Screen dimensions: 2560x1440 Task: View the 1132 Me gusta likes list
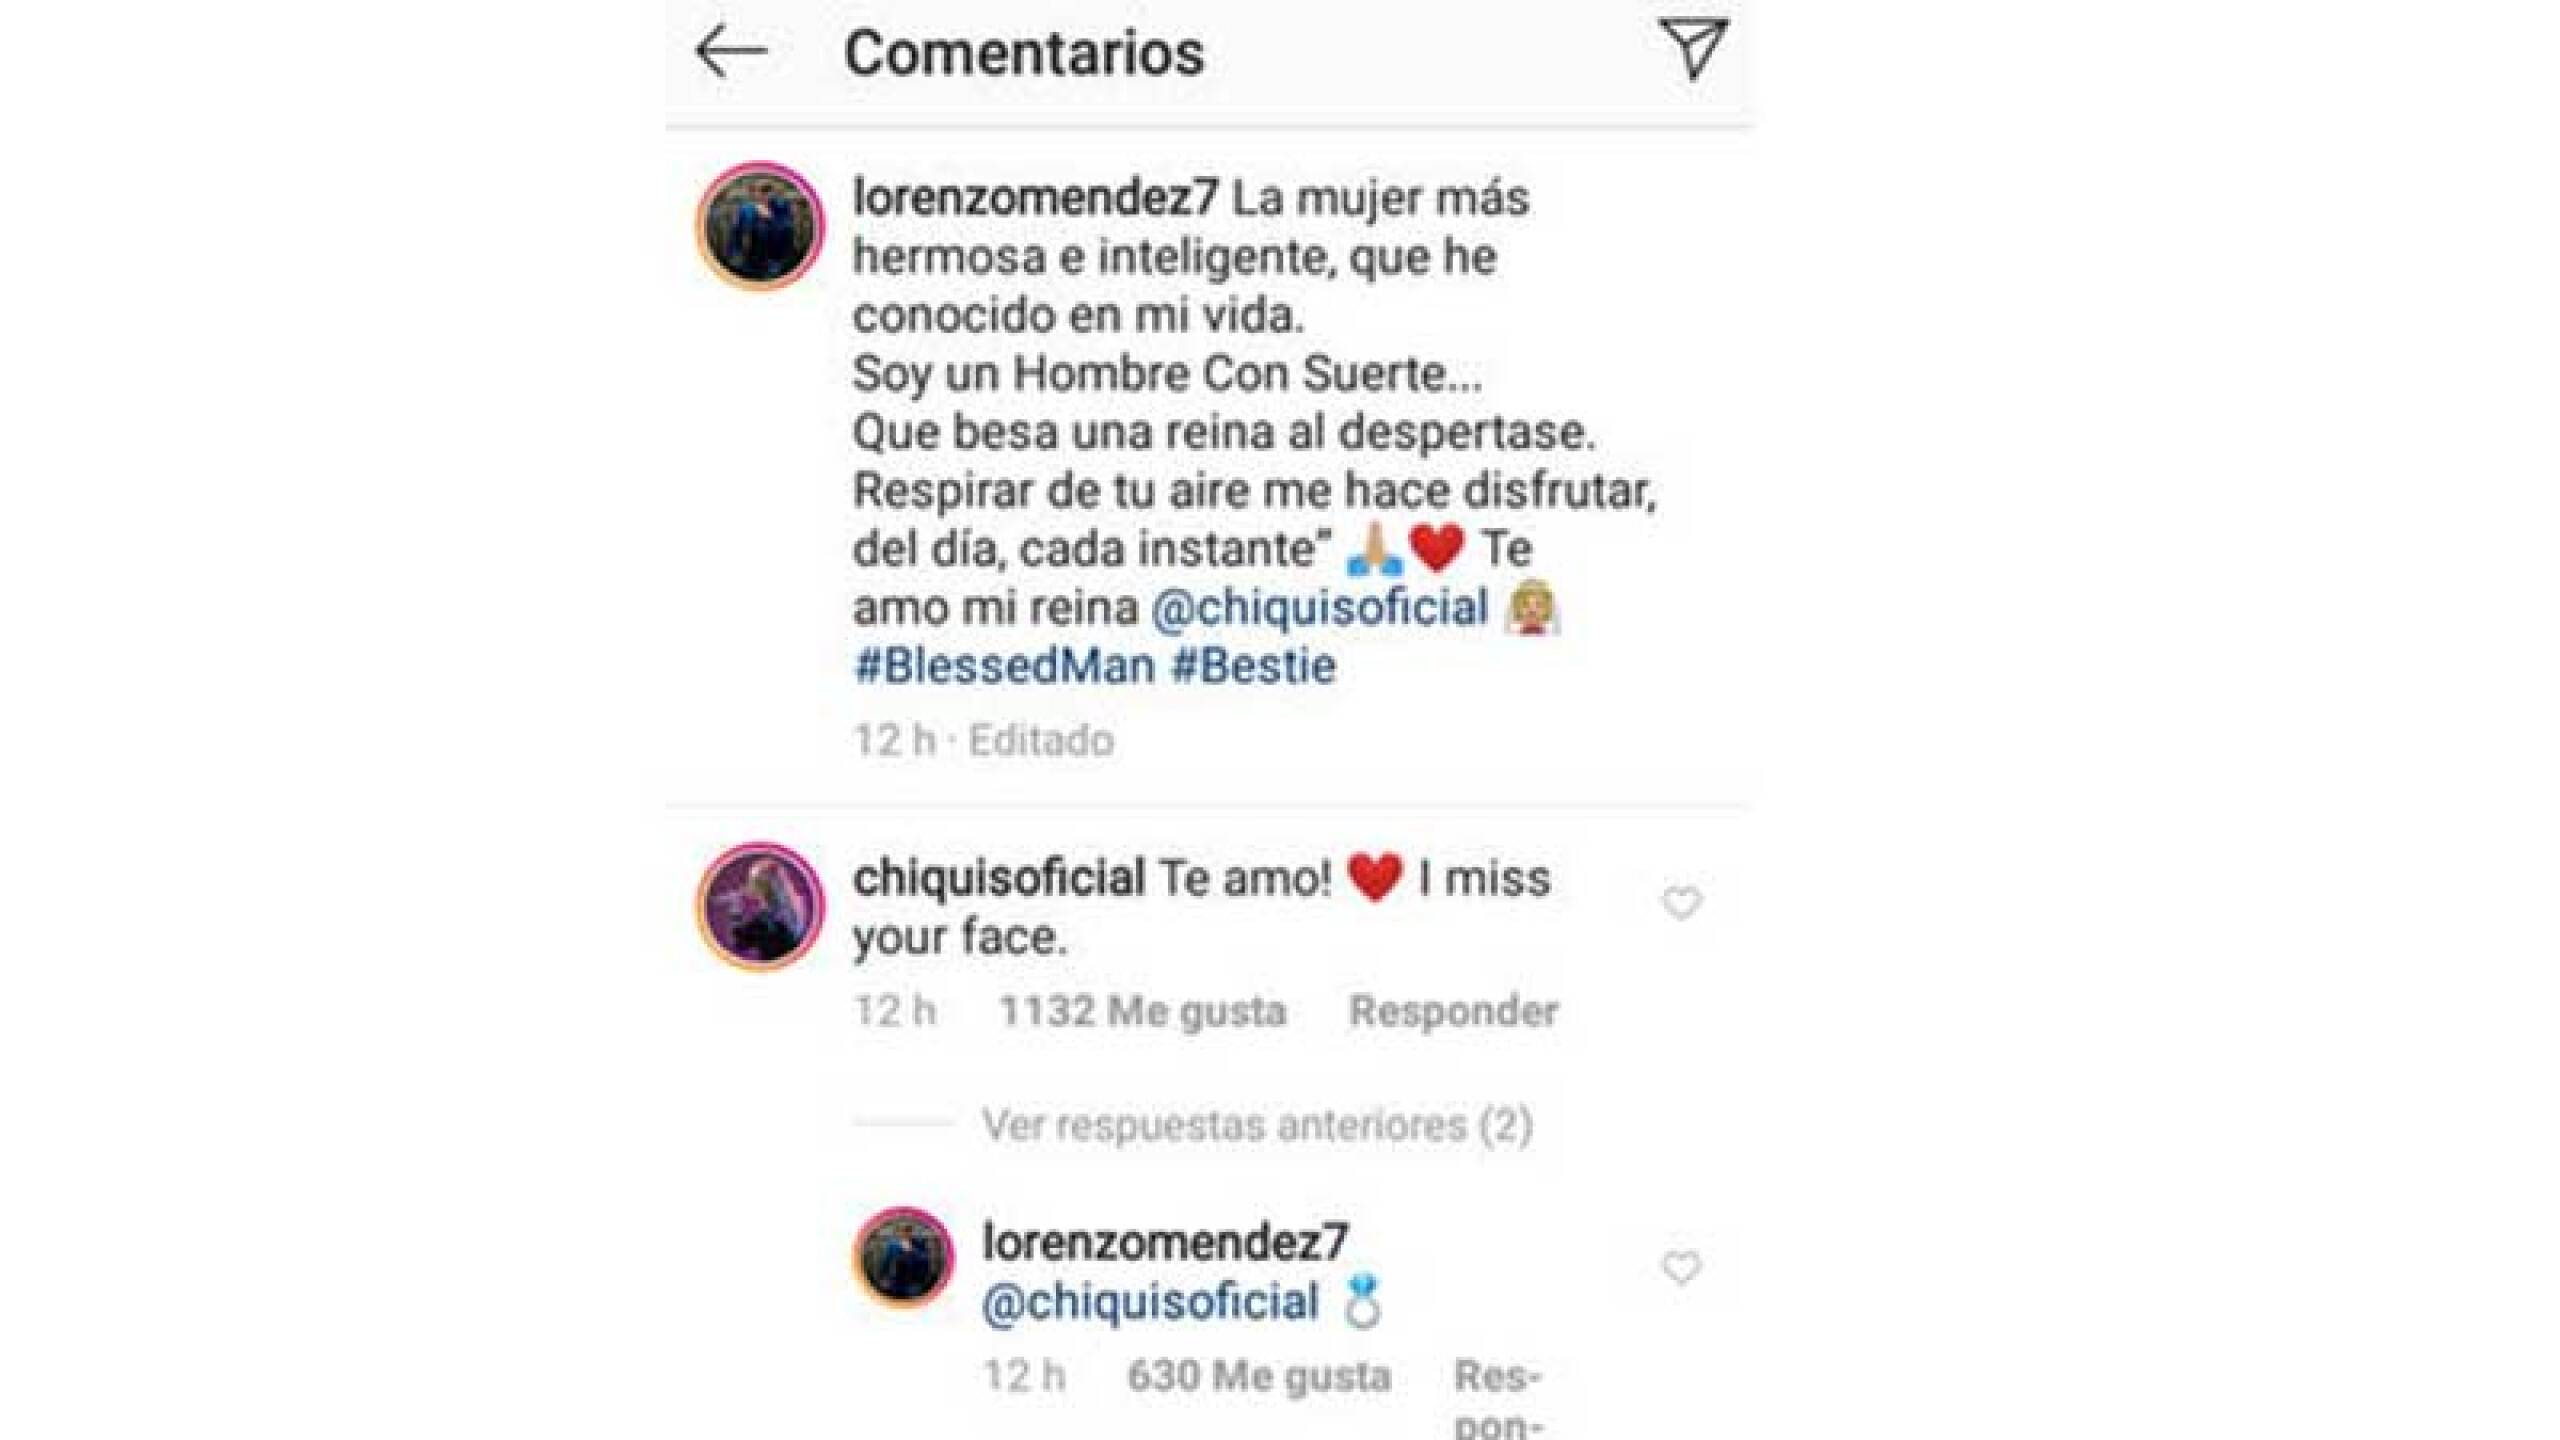point(1142,1011)
